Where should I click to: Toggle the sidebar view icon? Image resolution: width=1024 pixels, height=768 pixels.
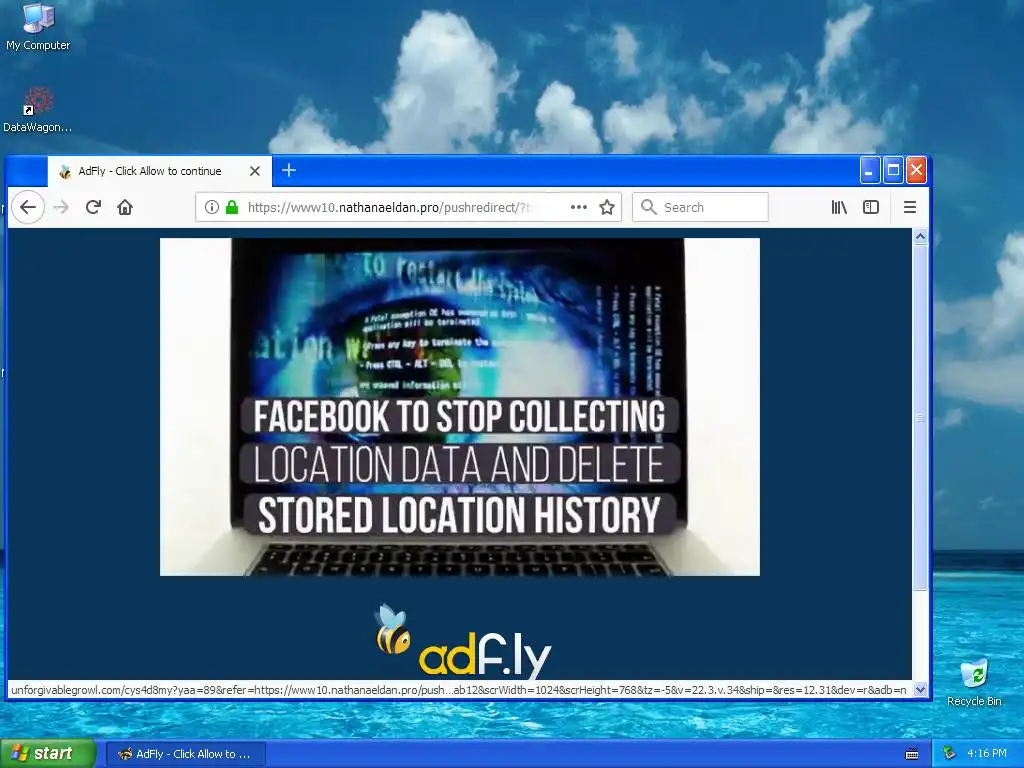click(x=871, y=207)
